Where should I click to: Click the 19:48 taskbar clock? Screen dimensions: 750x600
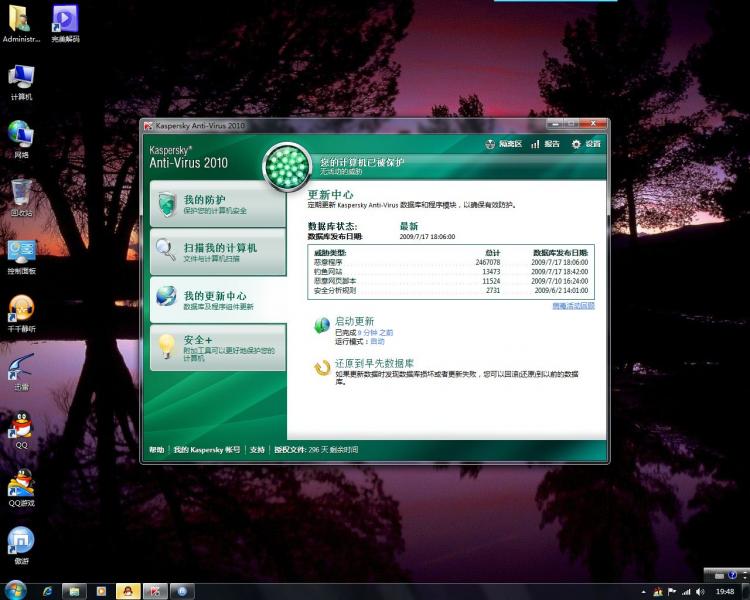pos(725,592)
